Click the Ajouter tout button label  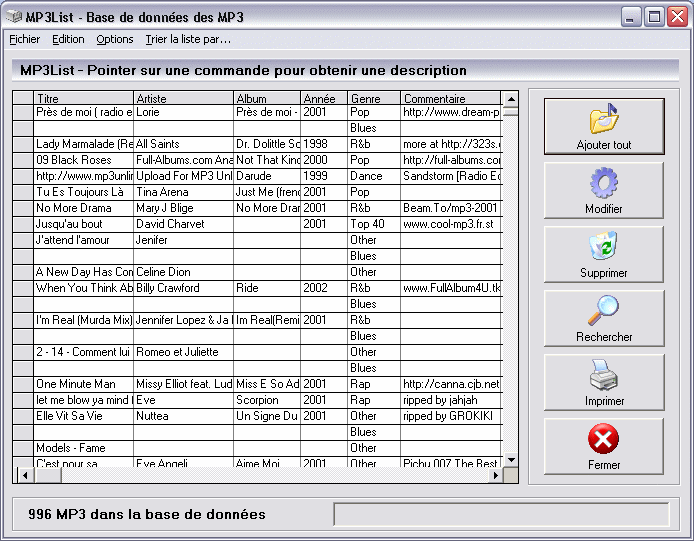point(604,145)
